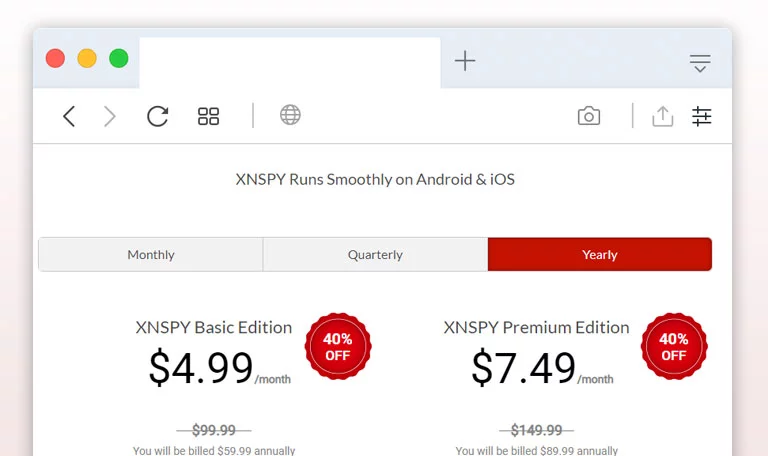Open the four-square tab grid view
The image size is (768, 456).
pos(208,117)
